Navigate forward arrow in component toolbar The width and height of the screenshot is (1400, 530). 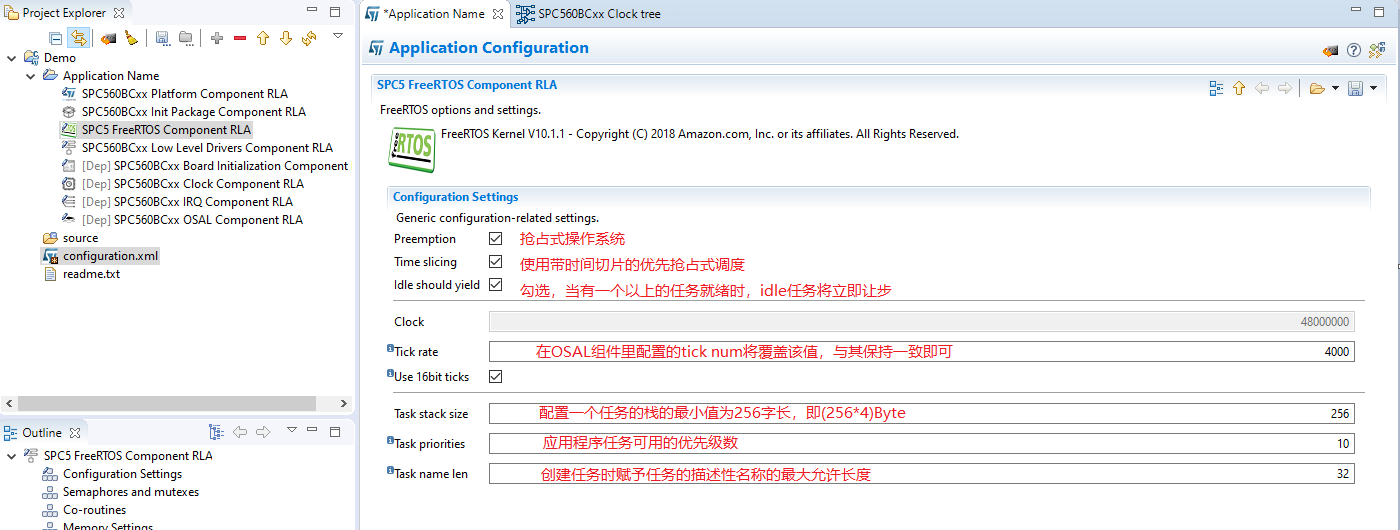(1285, 88)
